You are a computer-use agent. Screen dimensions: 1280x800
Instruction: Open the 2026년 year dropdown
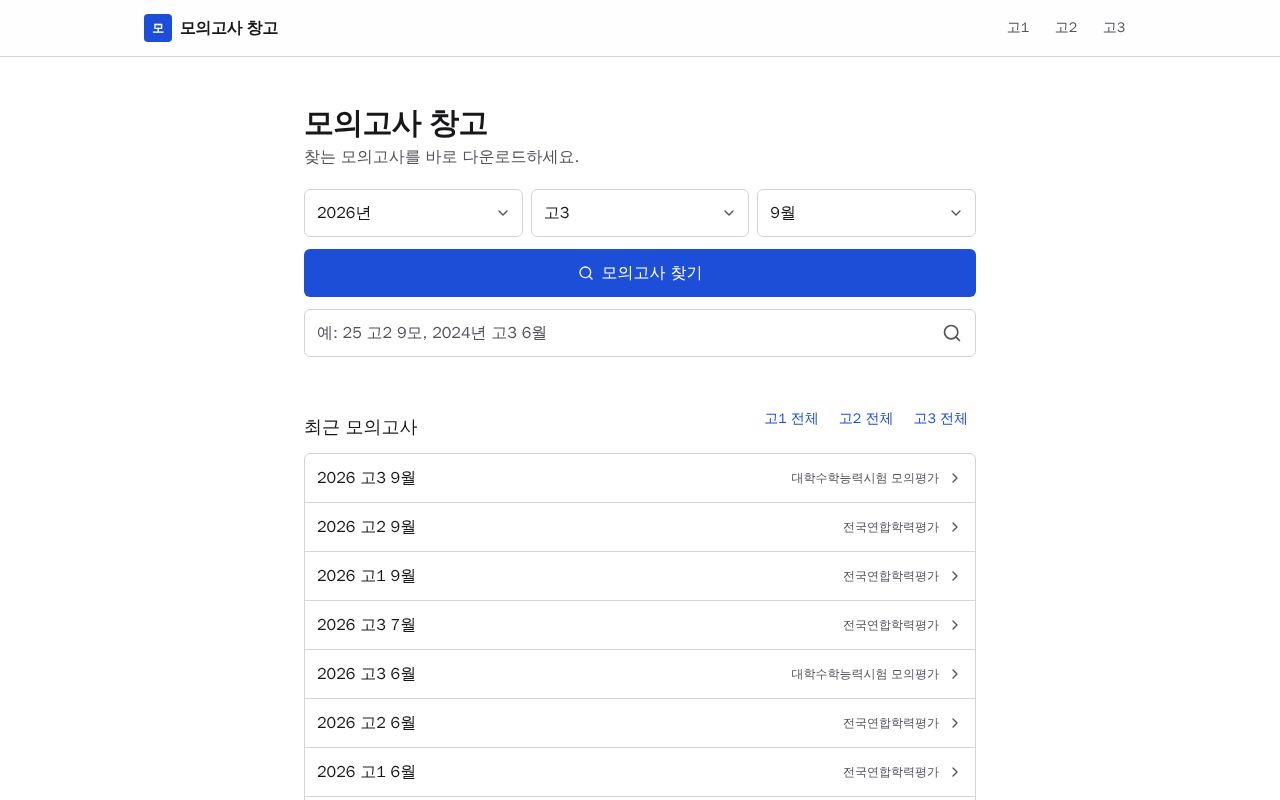(413, 213)
